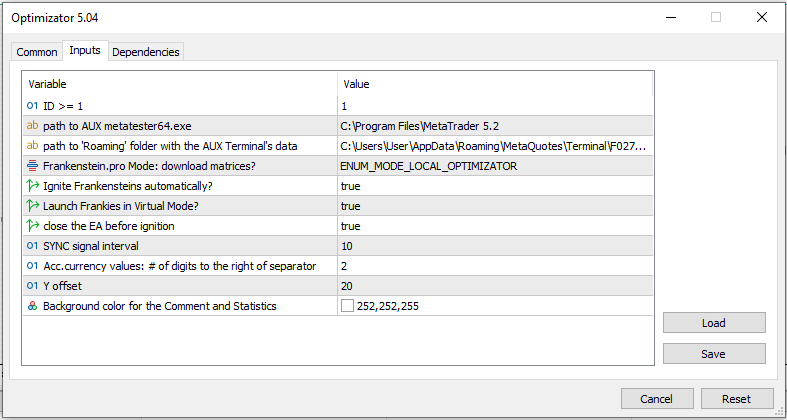Screen dimensions: 787x420
Task: Switch to the Dependencies tab
Action: point(146,52)
